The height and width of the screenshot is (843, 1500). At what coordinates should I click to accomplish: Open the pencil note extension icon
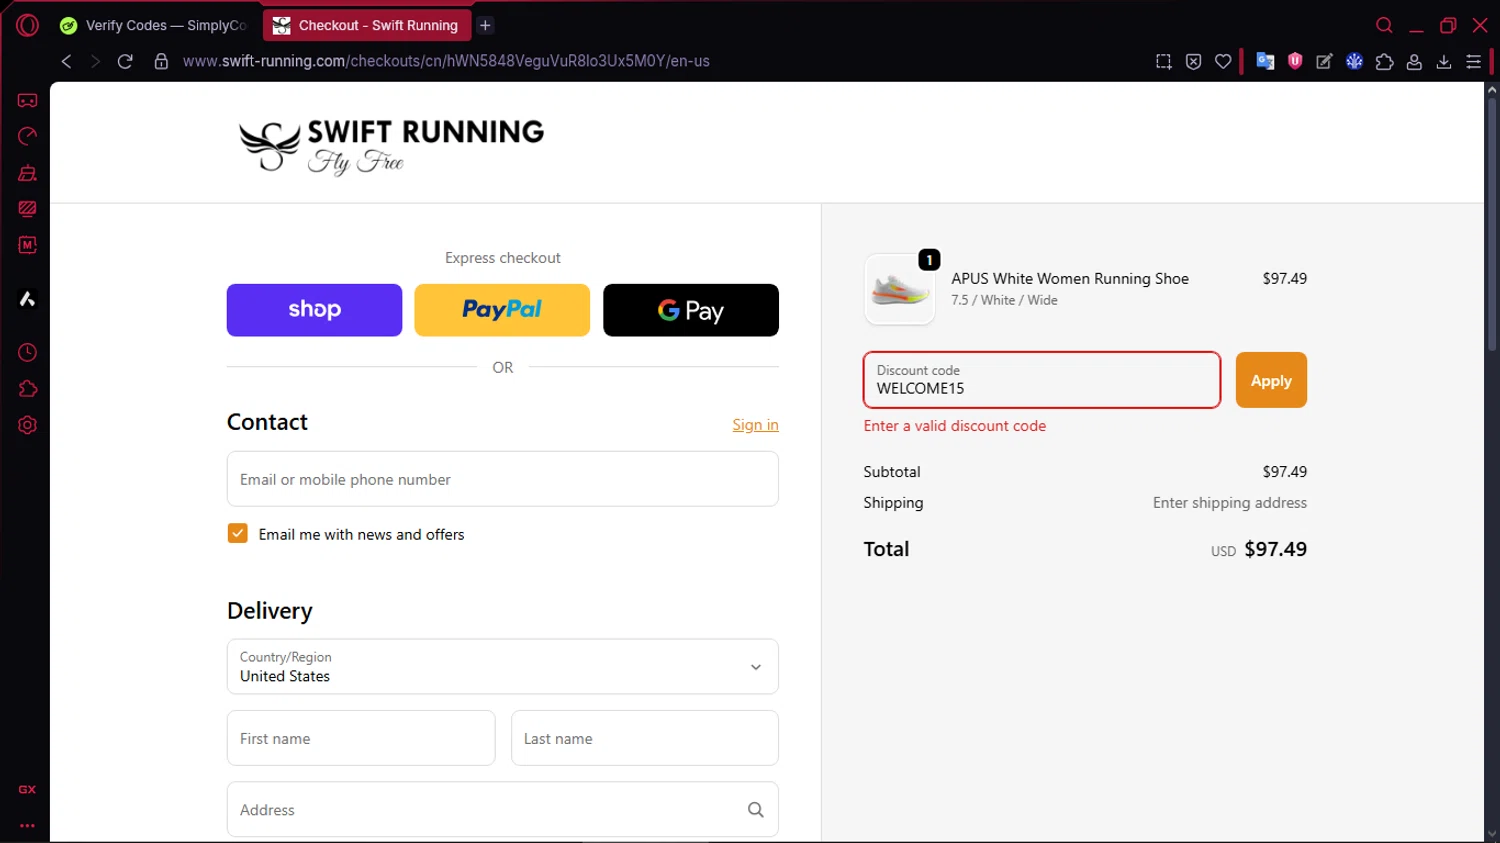click(1324, 61)
